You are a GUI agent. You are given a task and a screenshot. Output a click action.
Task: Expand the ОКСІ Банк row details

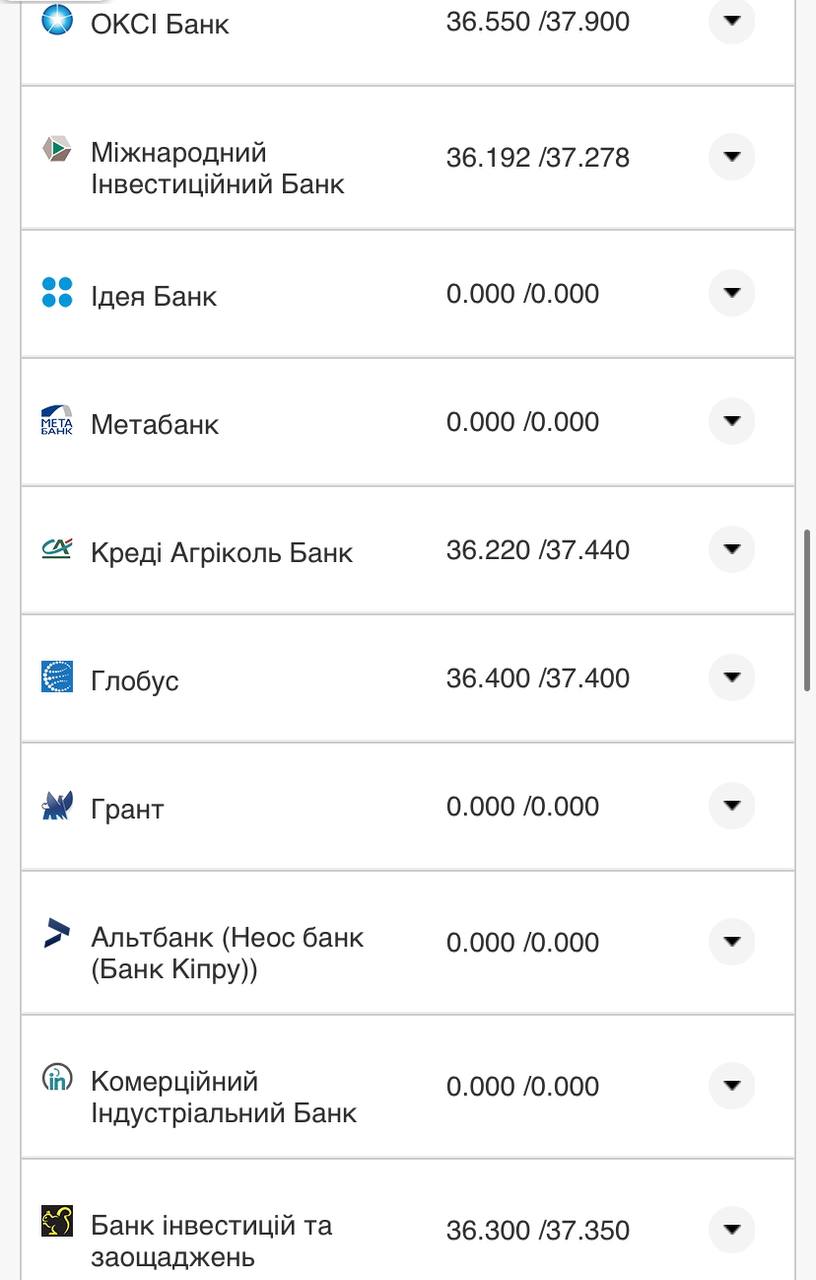(x=732, y=20)
